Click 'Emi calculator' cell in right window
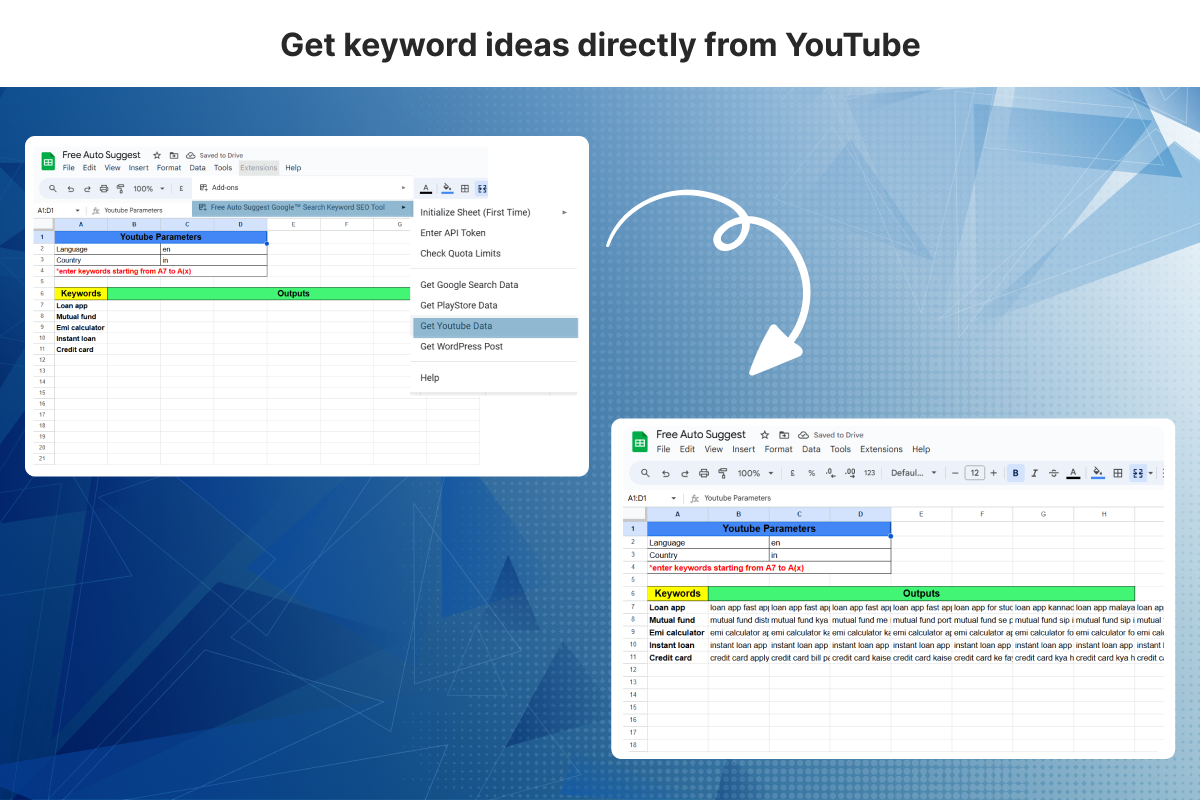The image size is (1200, 800). point(677,632)
